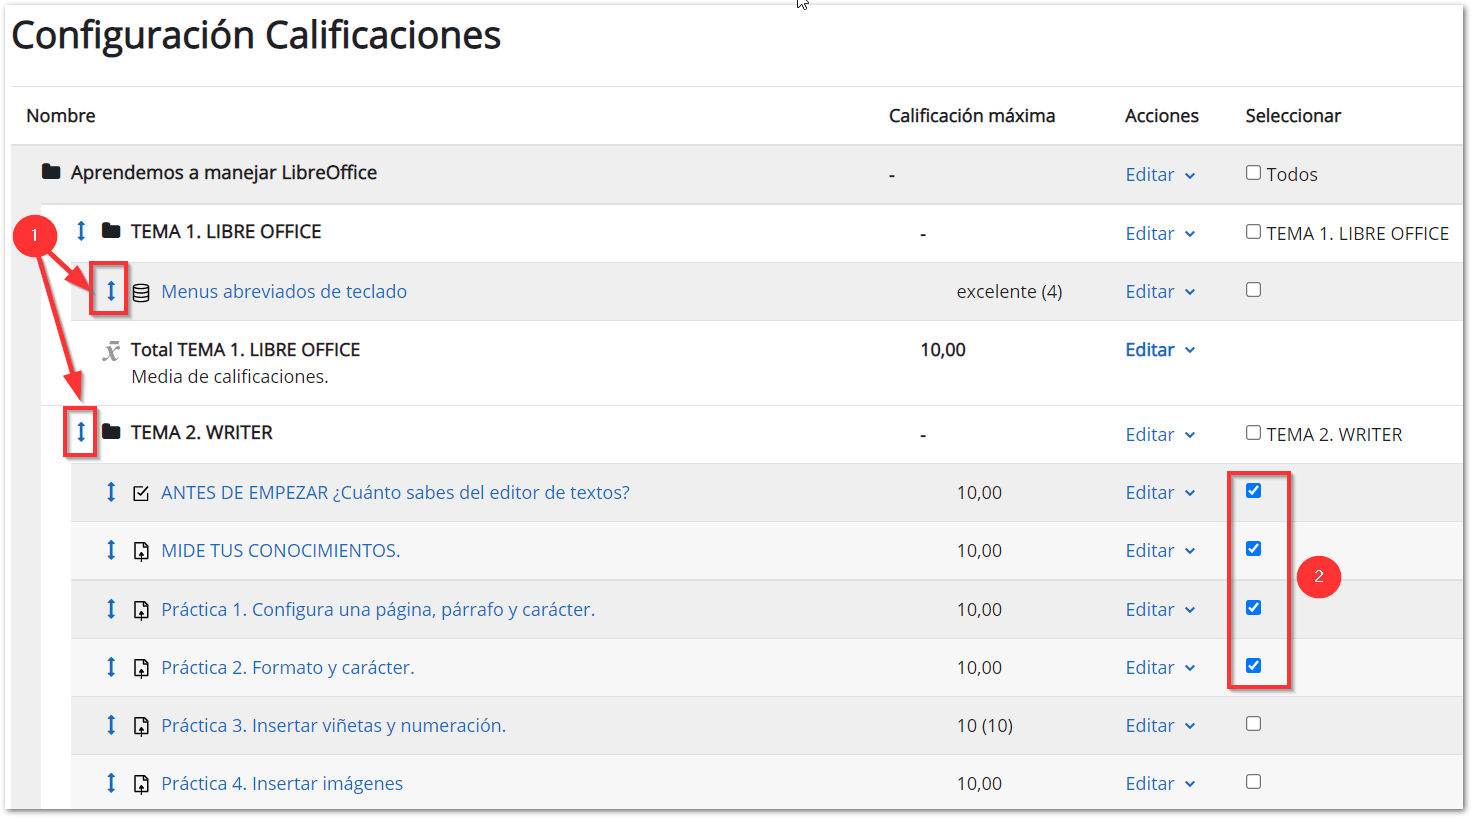Click move icon for TEMA 2. WRITER
This screenshot has height=818, width=1472.
(81, 432)
